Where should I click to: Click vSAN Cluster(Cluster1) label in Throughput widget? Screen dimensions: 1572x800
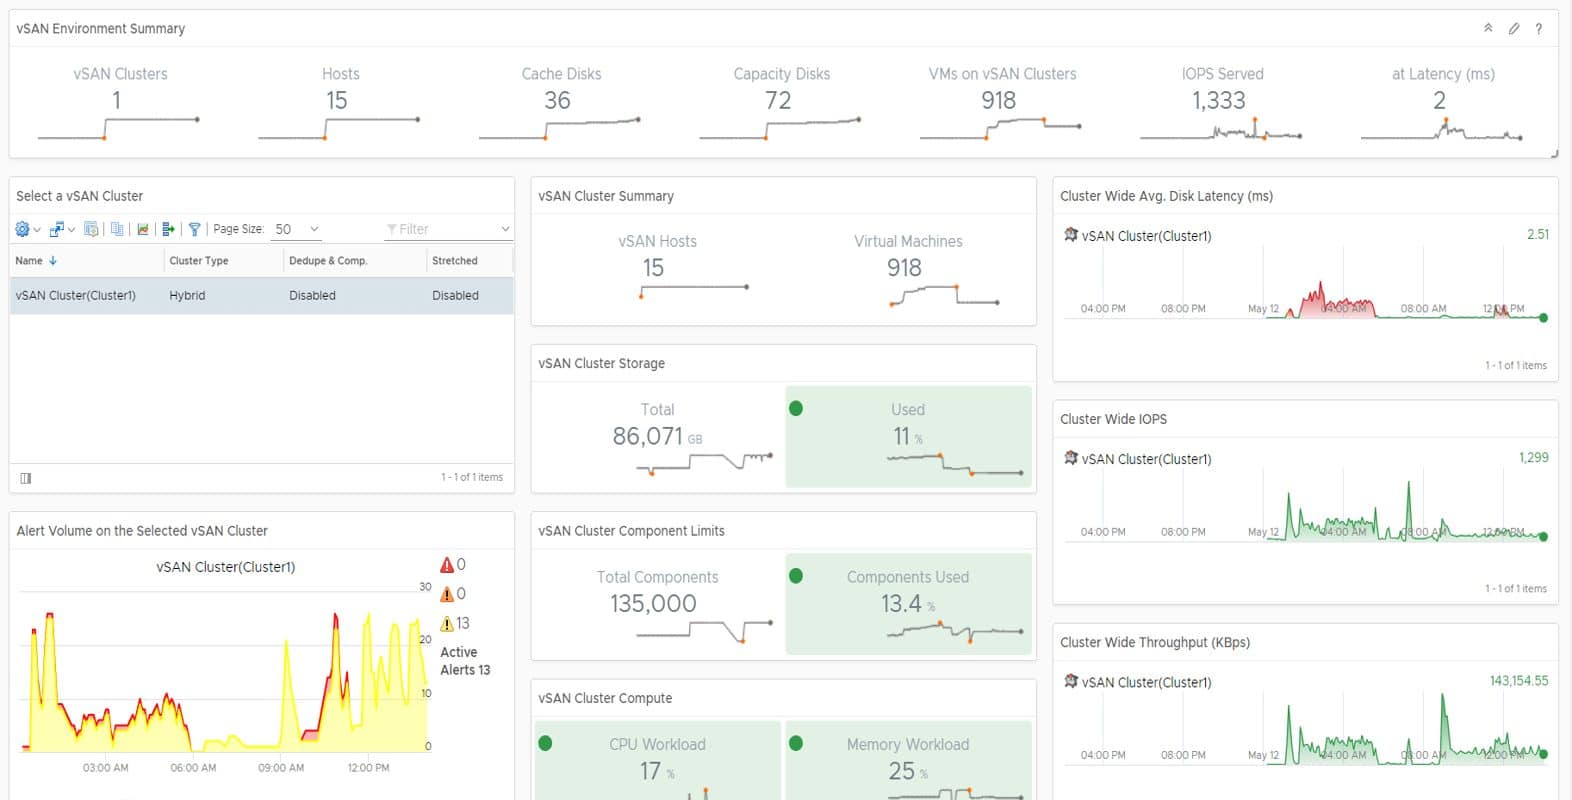click(x=1147, y=682)
